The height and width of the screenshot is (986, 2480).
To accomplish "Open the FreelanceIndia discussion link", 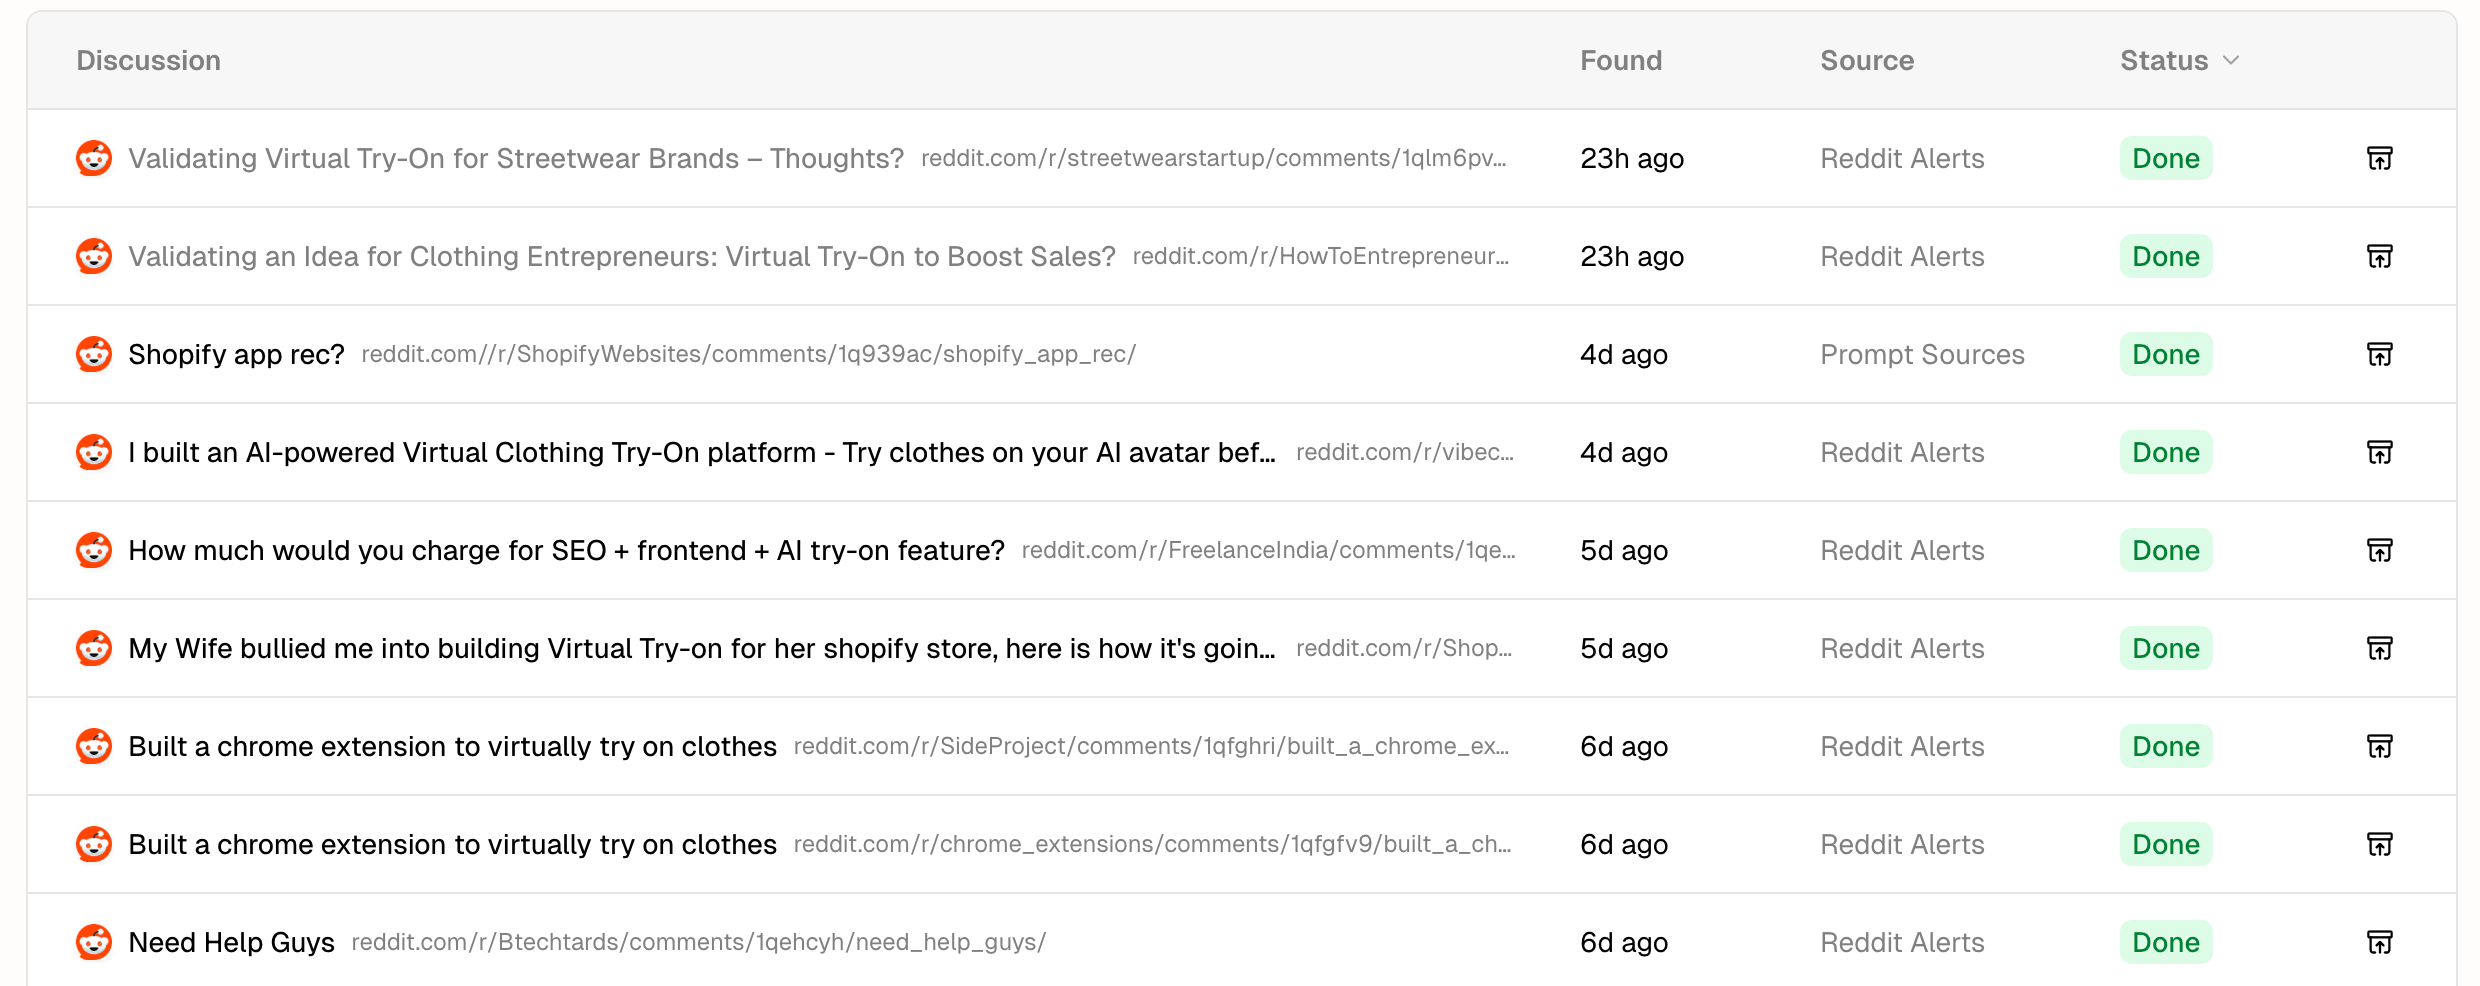I will (1268, 550).
